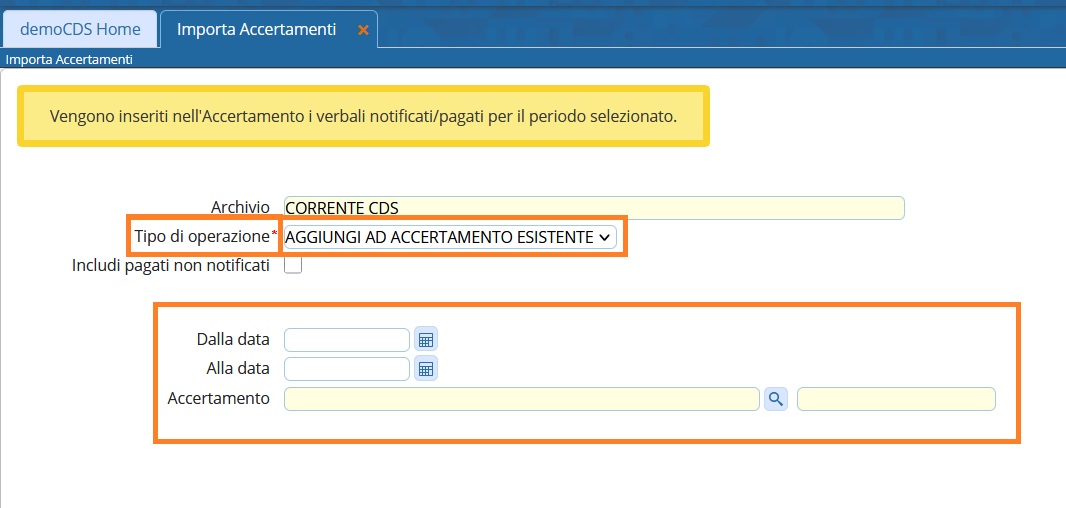Close the Importa Accertamenti tab
This screenshot has height=508, width=1066.
click(363, 30)
